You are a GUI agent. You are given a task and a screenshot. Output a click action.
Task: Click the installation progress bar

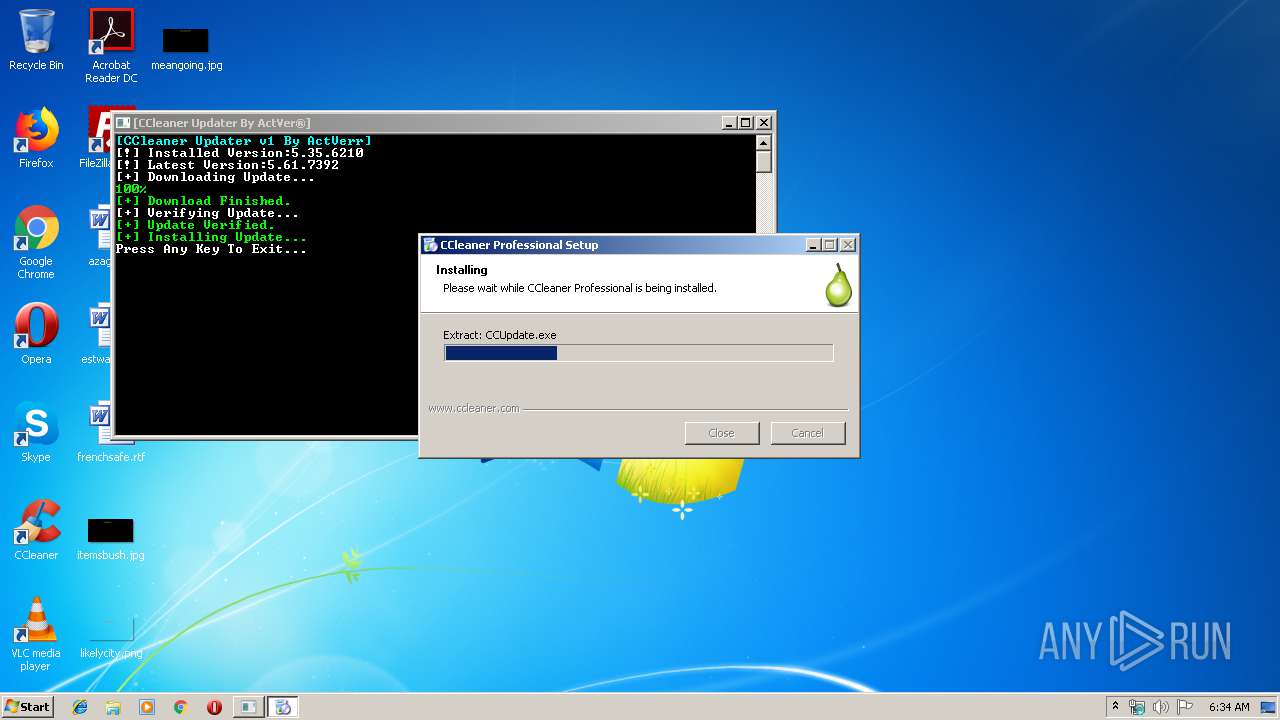[x=638, y=353]
